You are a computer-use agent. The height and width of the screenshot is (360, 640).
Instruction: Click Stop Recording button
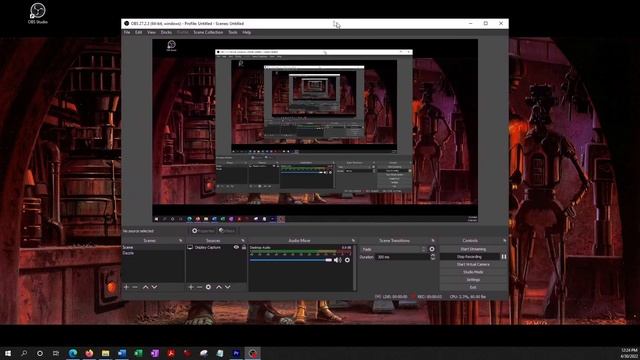tap(470, 257)
